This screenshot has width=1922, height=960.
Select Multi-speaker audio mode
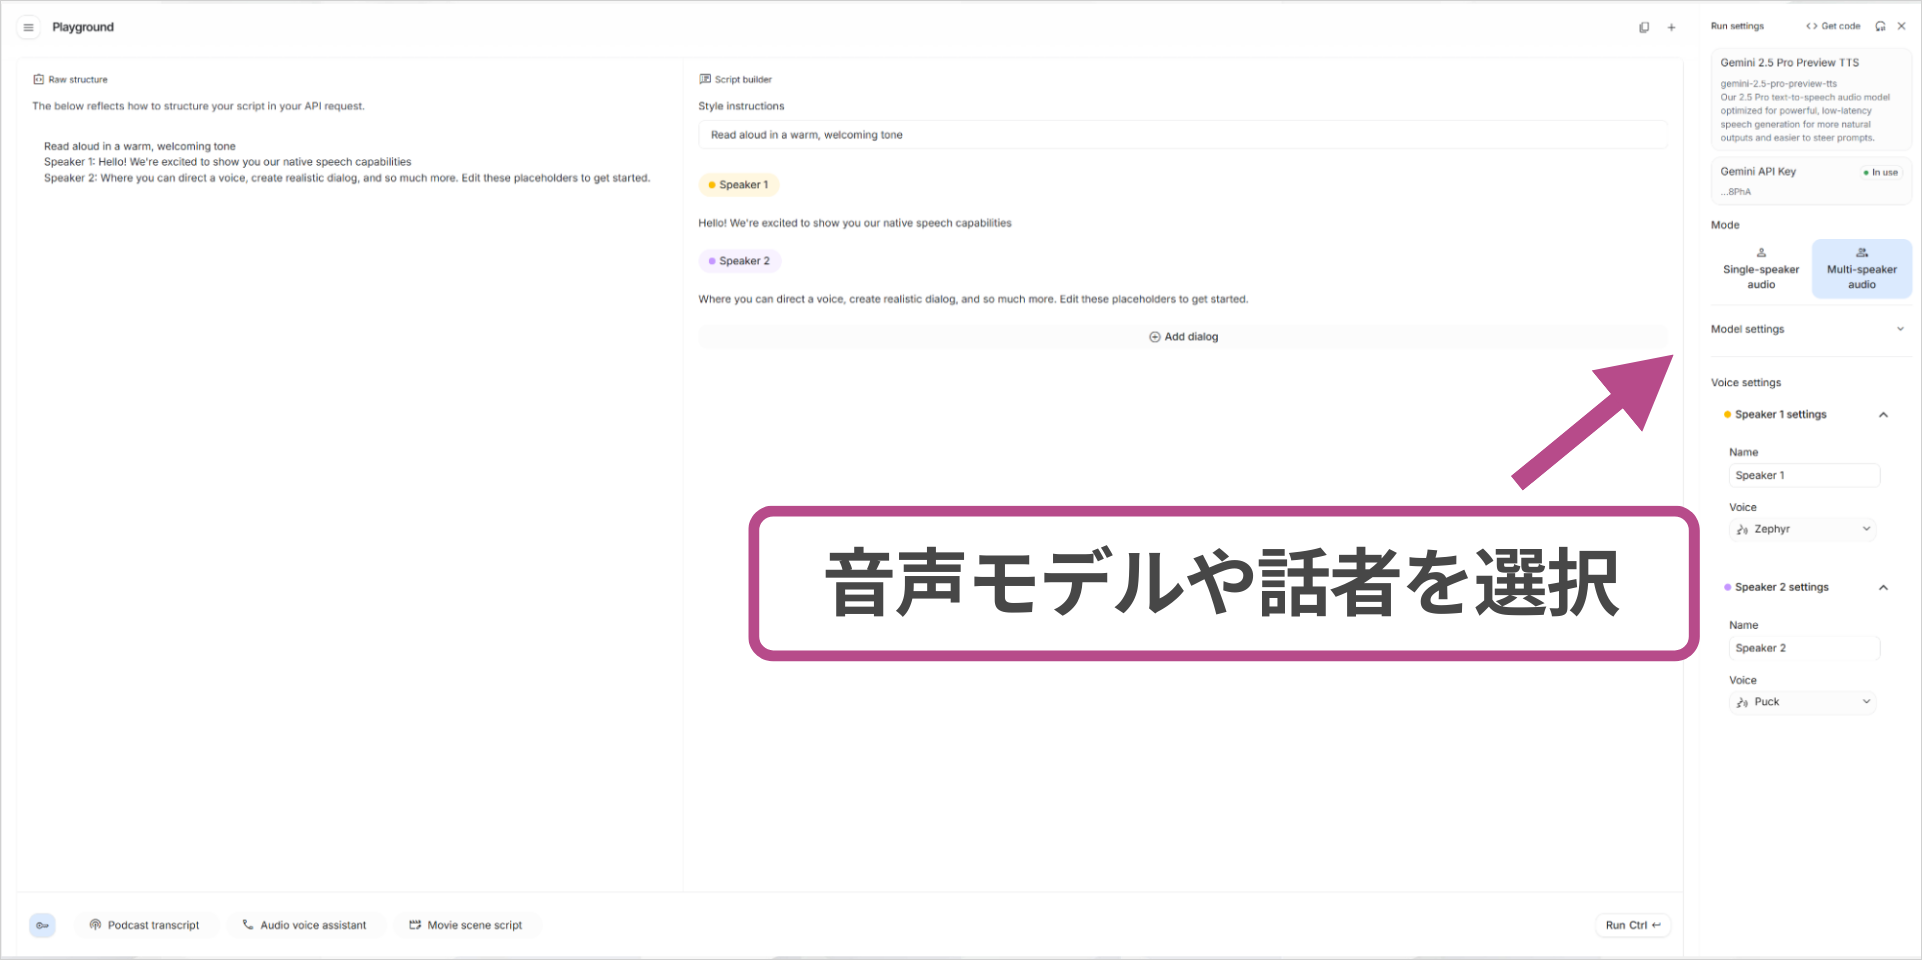click(1861, 268)
